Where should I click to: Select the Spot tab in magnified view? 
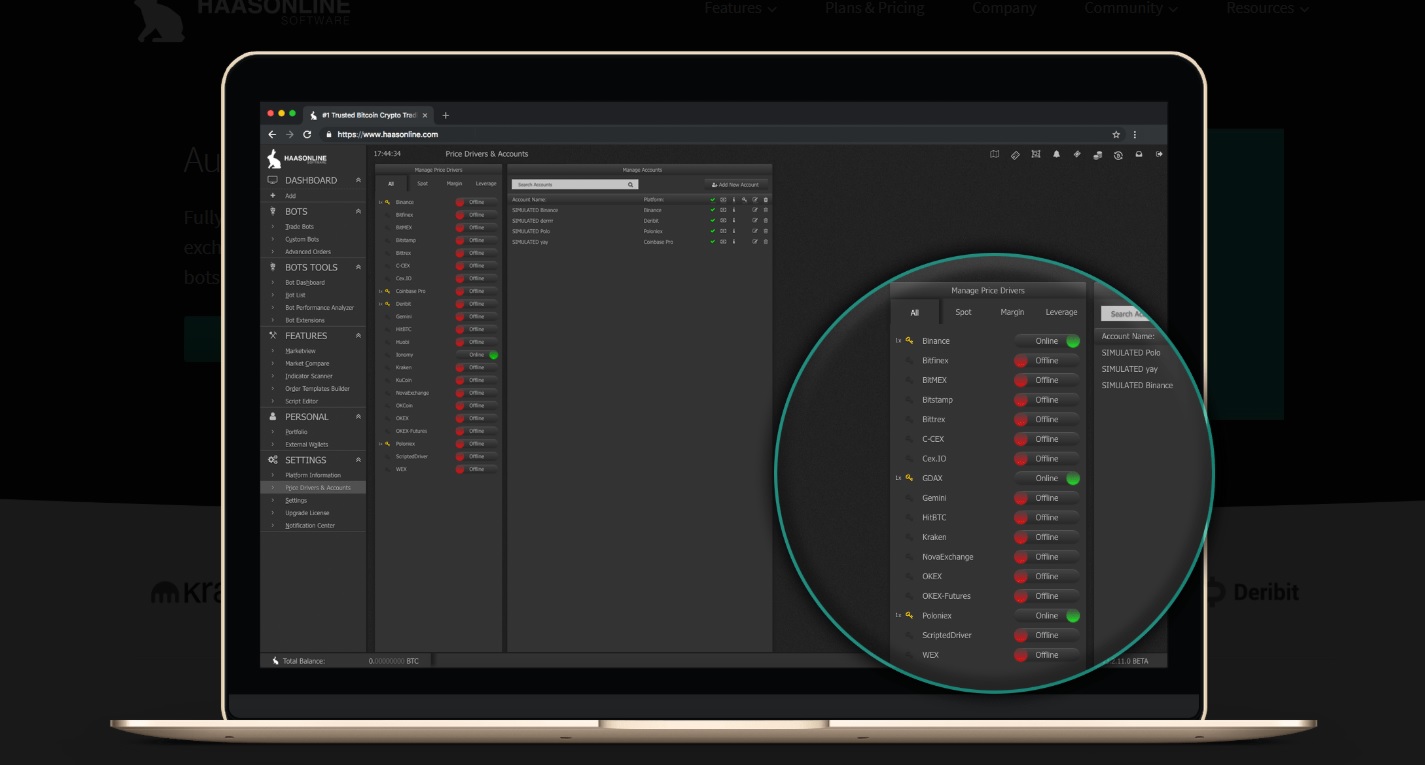click(x=963, y=312)
